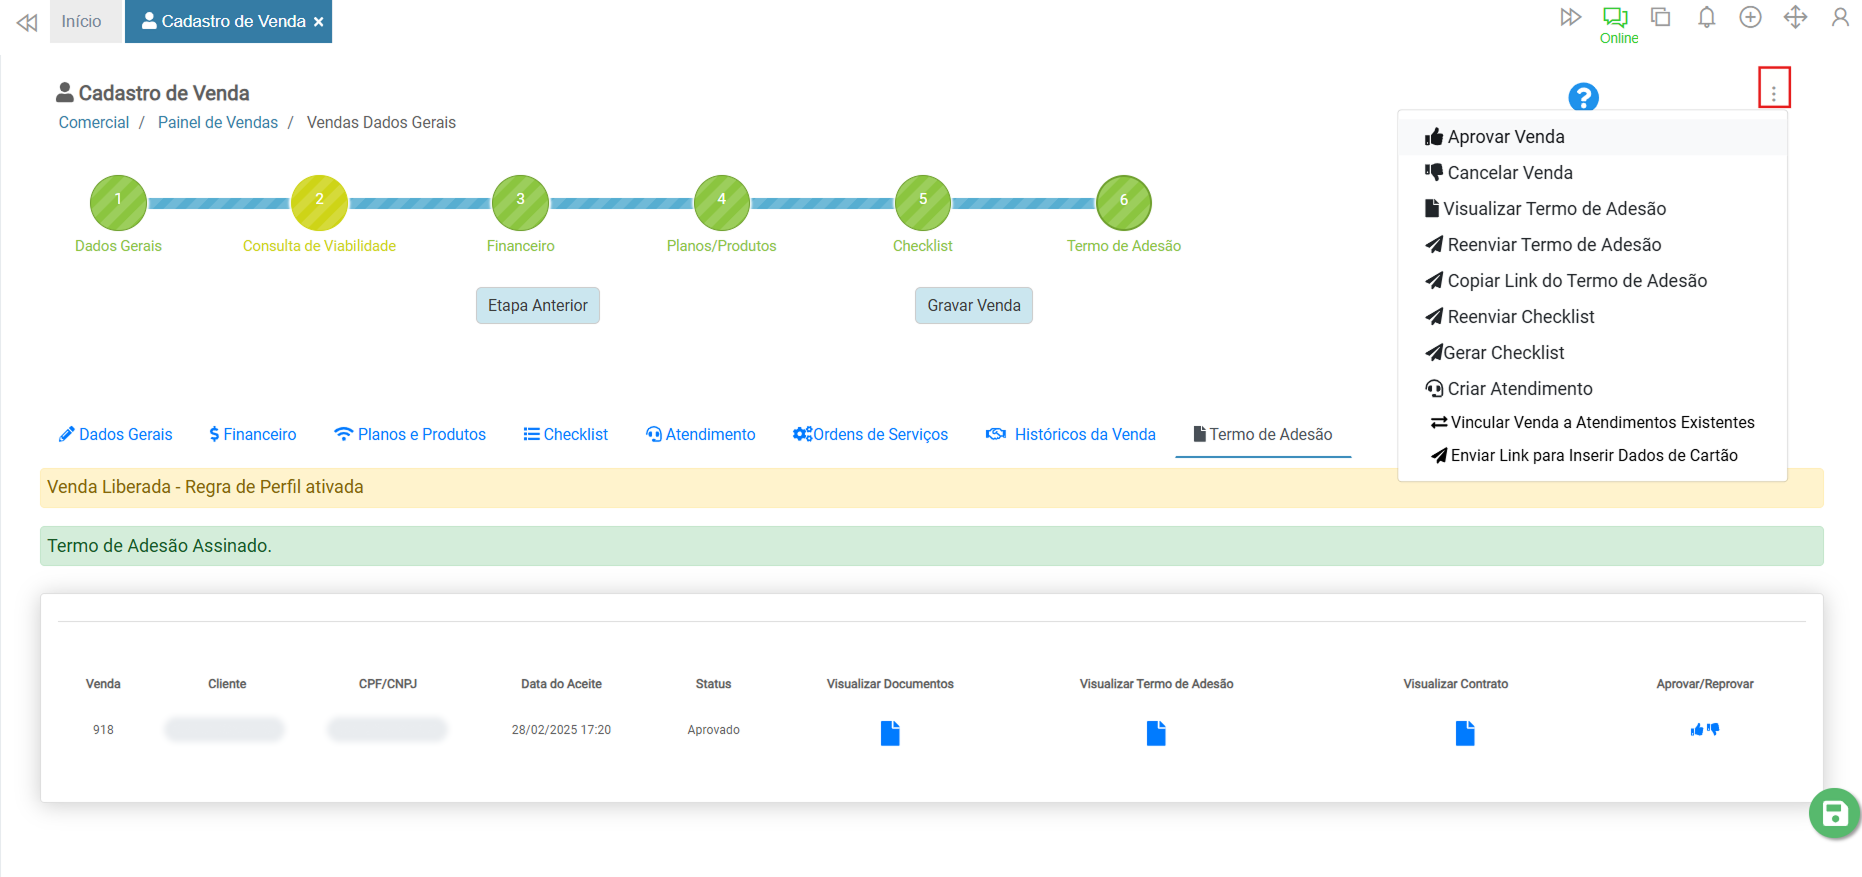The width and height of the screenshot is (1862, 877).
Task: Click the Visualizar Documentos file icon
Action: click(890, 733)
